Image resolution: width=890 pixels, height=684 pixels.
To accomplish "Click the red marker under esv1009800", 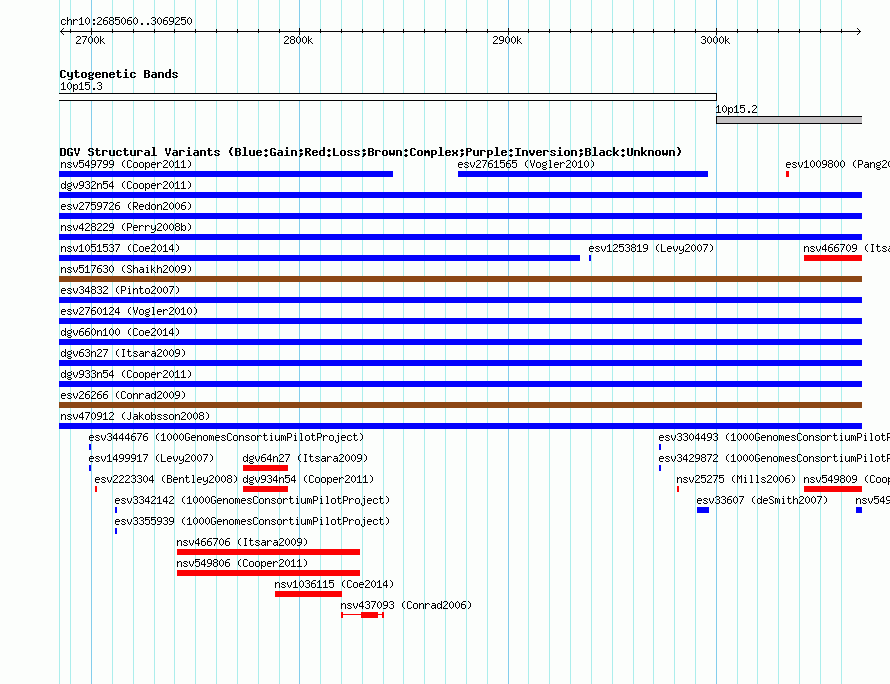I will coord(787,174).
